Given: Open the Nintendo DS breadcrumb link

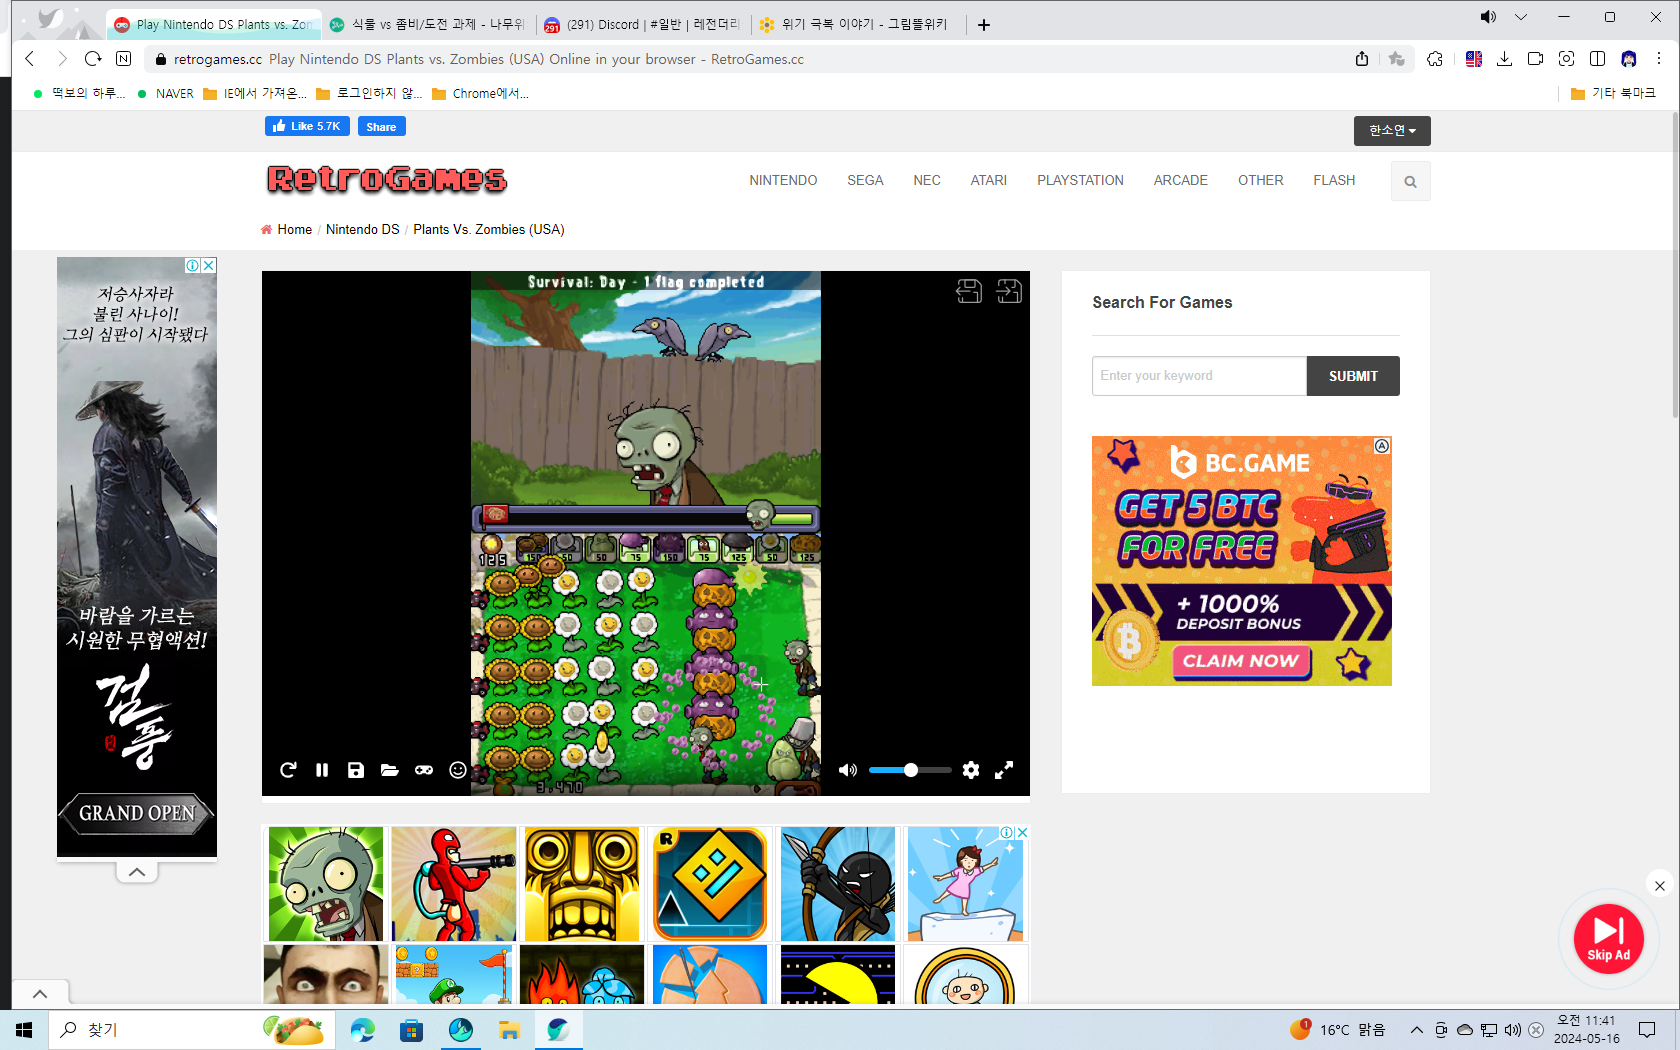Looking at the screenshot, I should pos(362,230).
